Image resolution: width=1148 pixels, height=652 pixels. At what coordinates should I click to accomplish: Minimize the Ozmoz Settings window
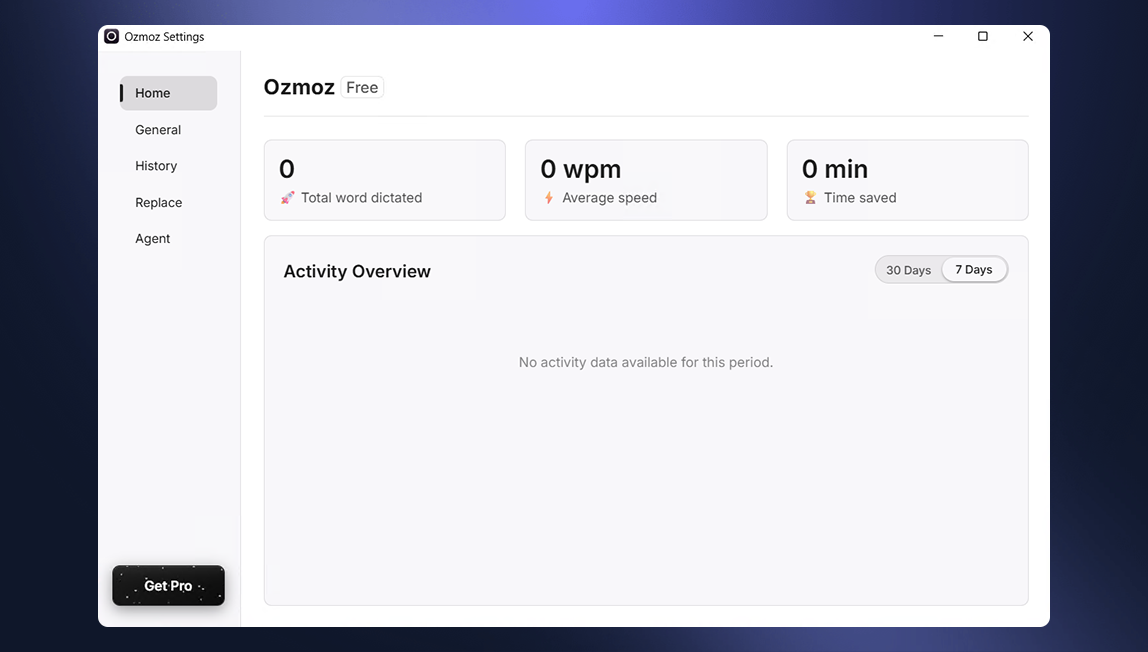[x=939, y=36]
